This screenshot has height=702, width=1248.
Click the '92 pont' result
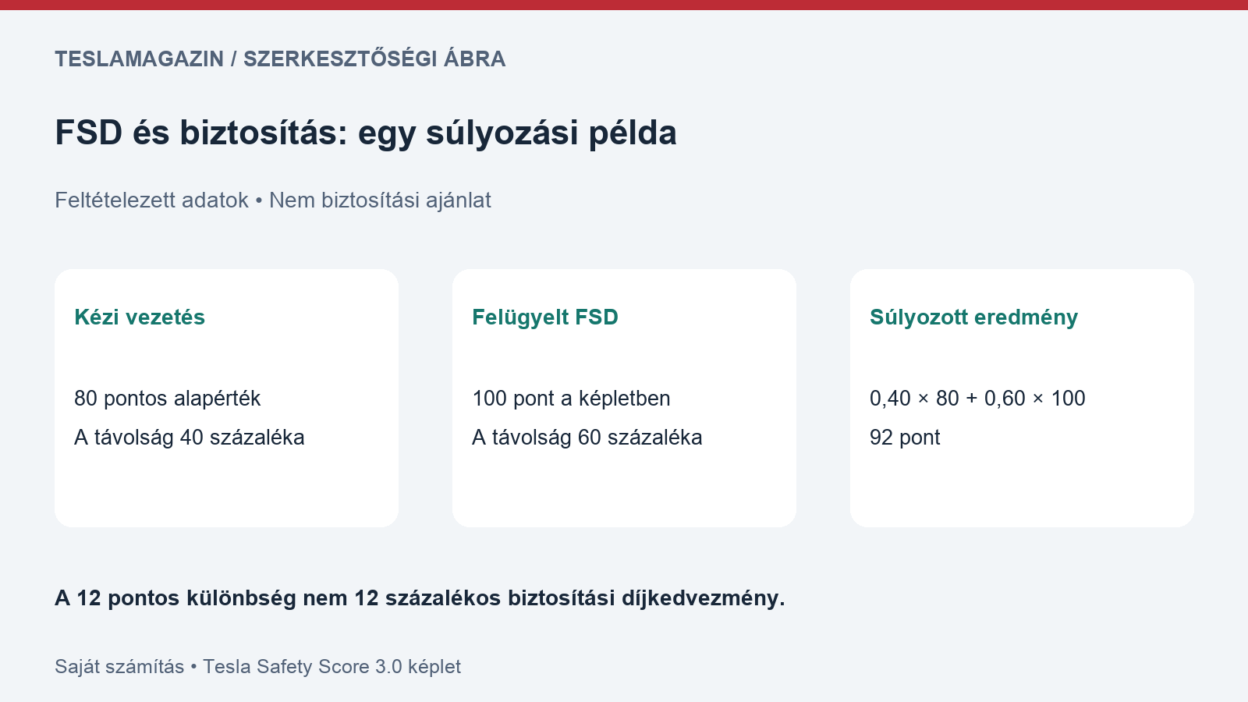pyautogui.click(x=905, y=437)
